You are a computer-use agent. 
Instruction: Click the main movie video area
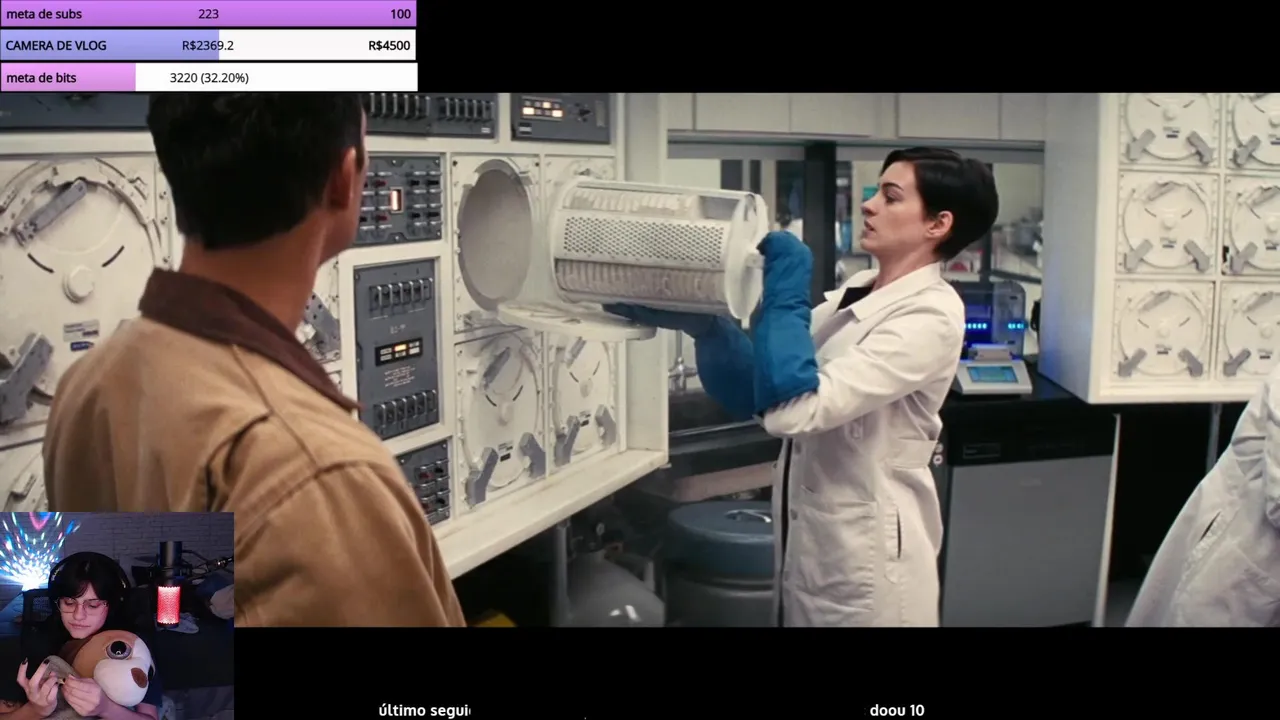(x=640, y=360)
